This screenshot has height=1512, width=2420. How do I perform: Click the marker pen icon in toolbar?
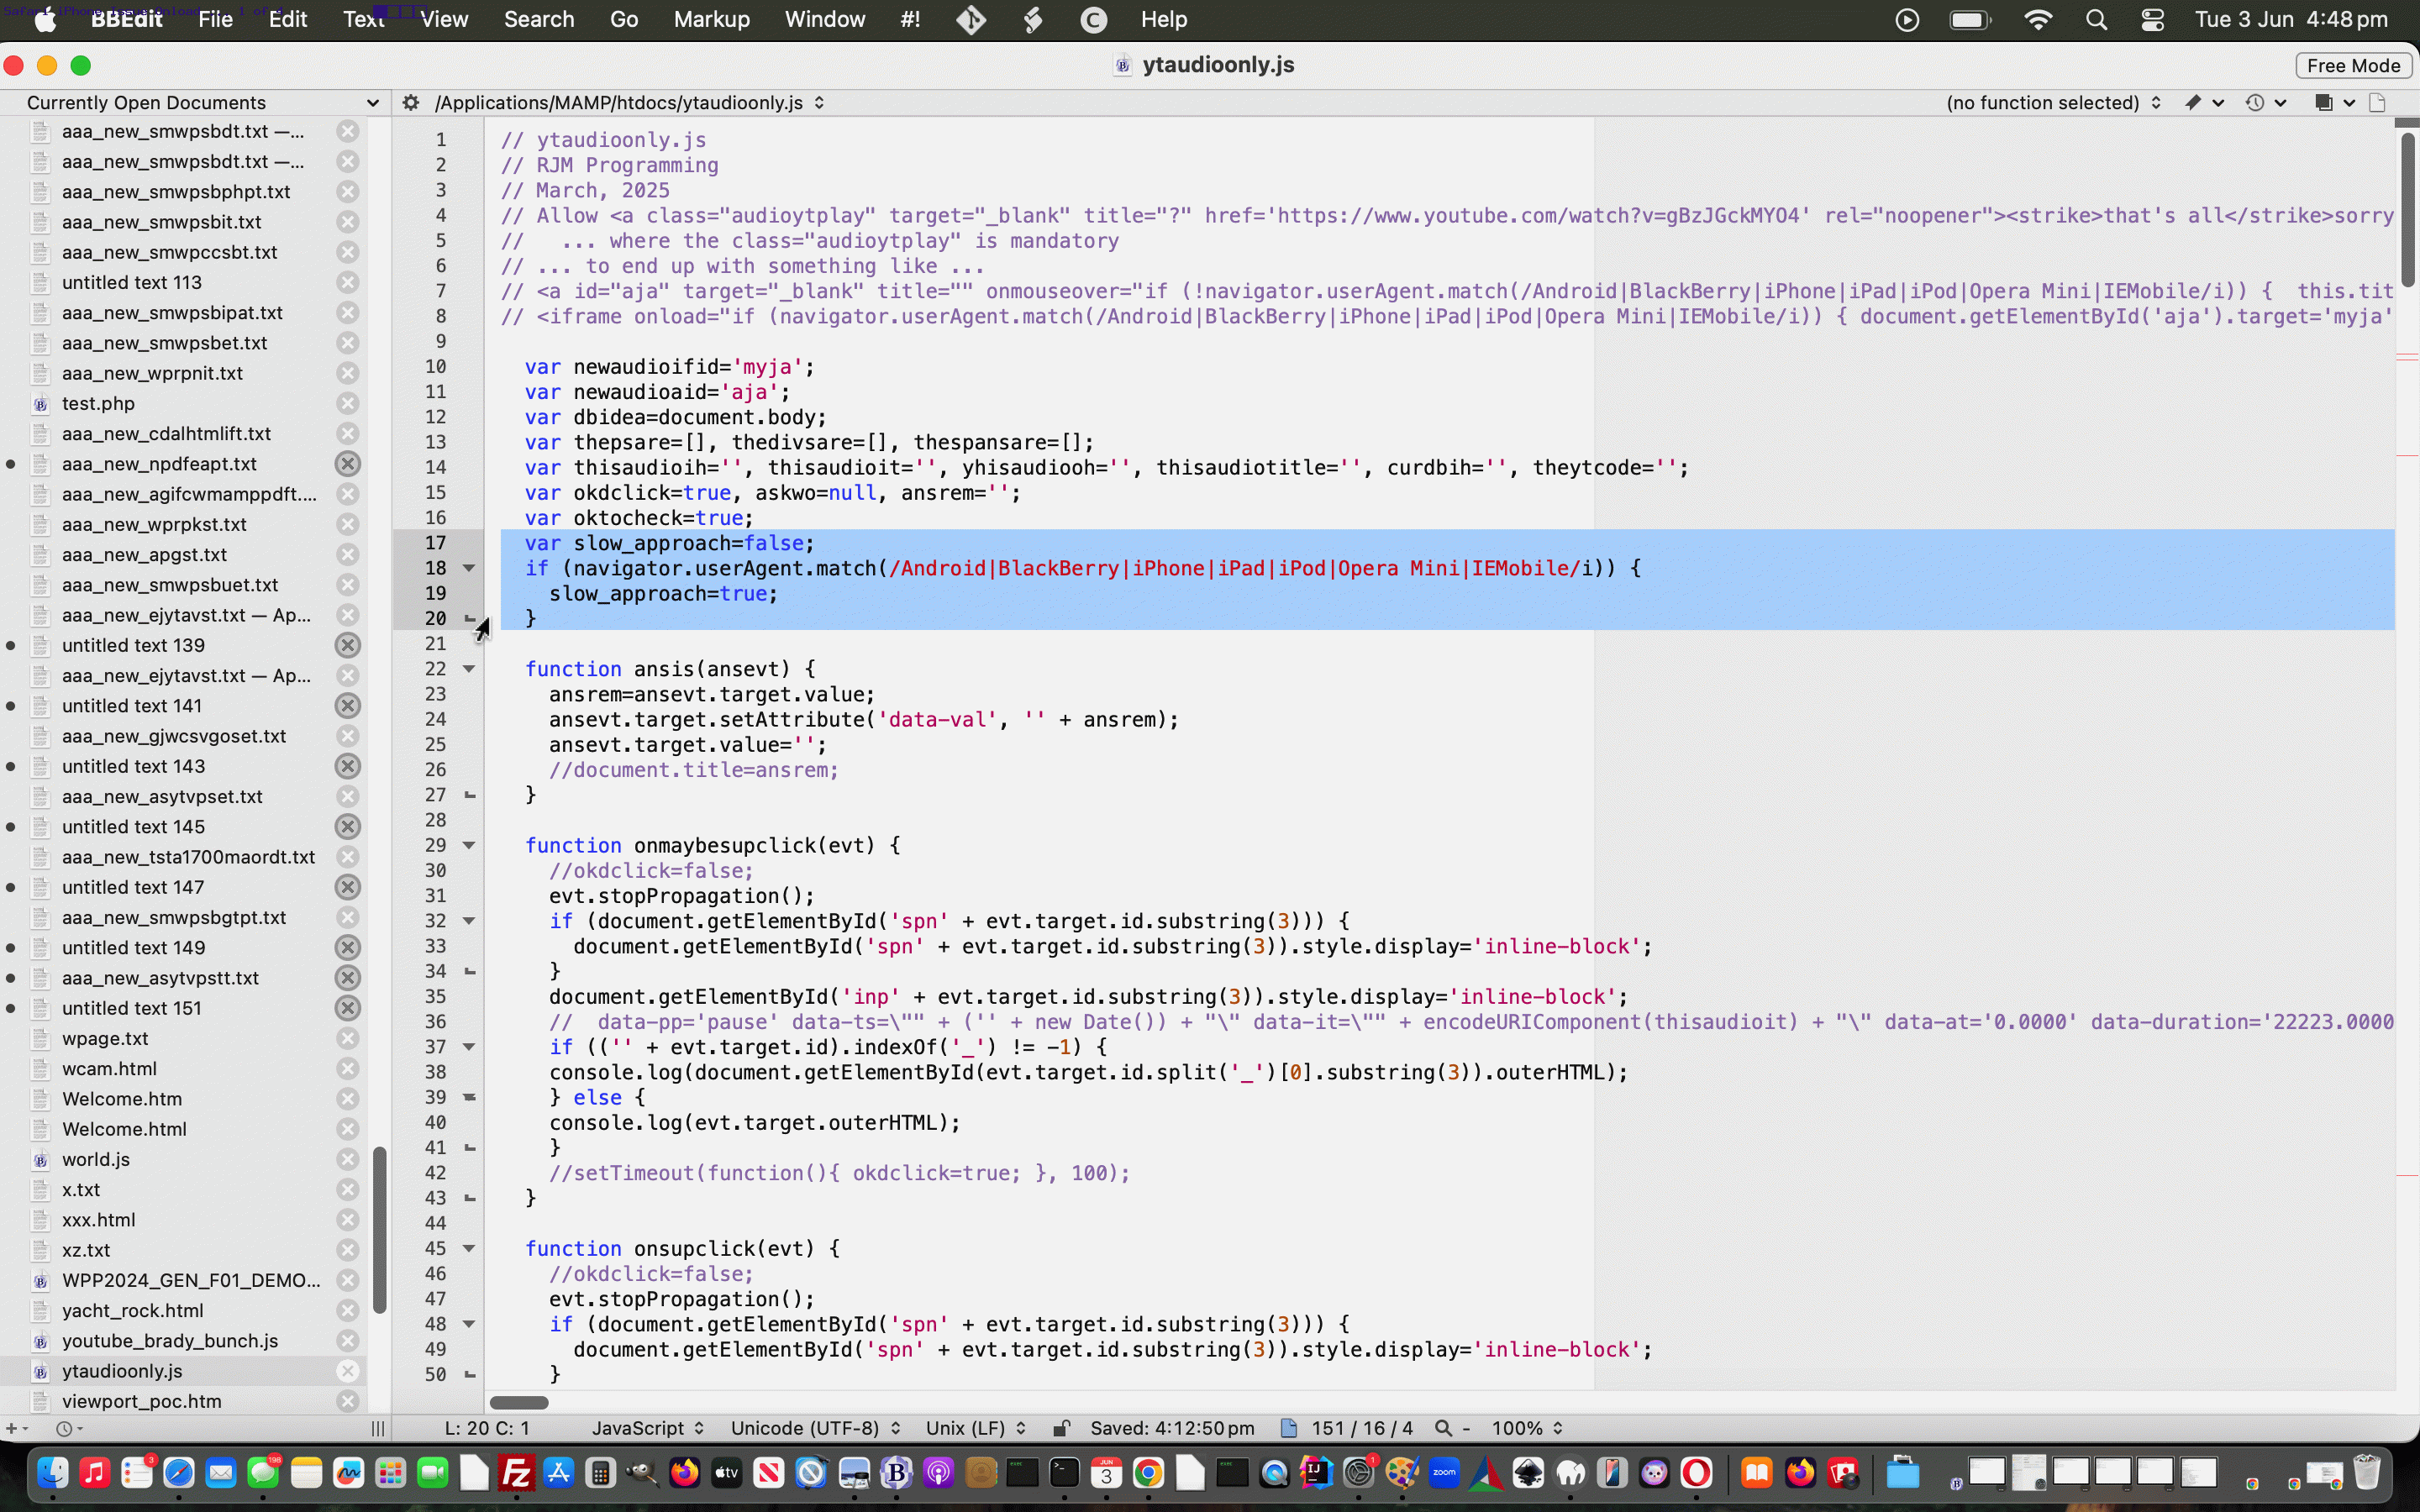pyautogui.click(x=2193, y=103)
